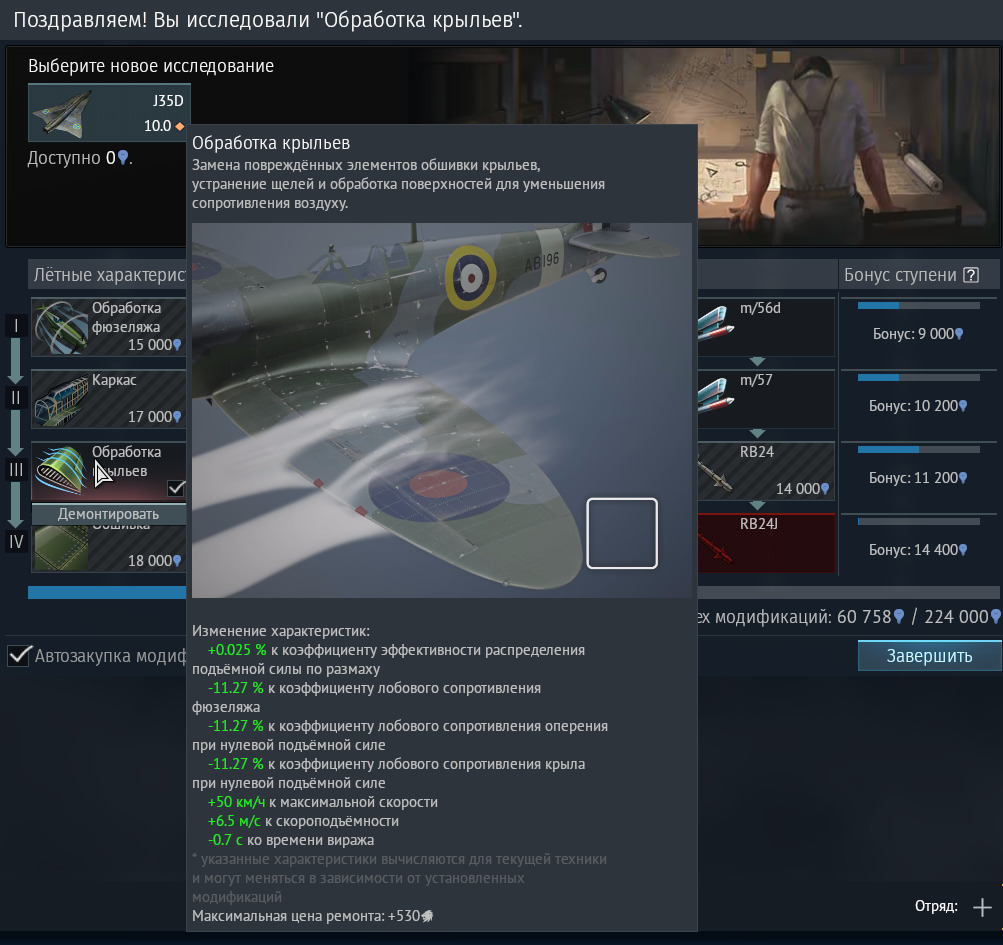Click the tier III row marker
The image size is (1003, 945).
16,470
